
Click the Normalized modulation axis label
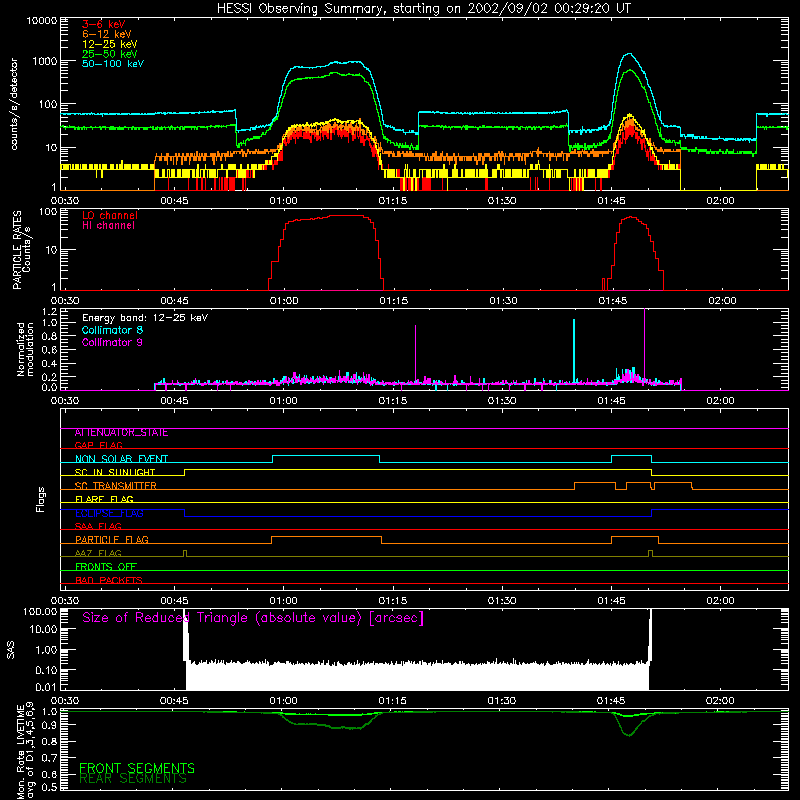point(25,349)
